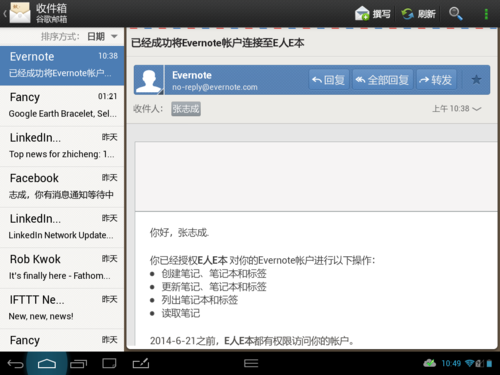Open the IFTTT New, new, news email

tap(62, 308)
